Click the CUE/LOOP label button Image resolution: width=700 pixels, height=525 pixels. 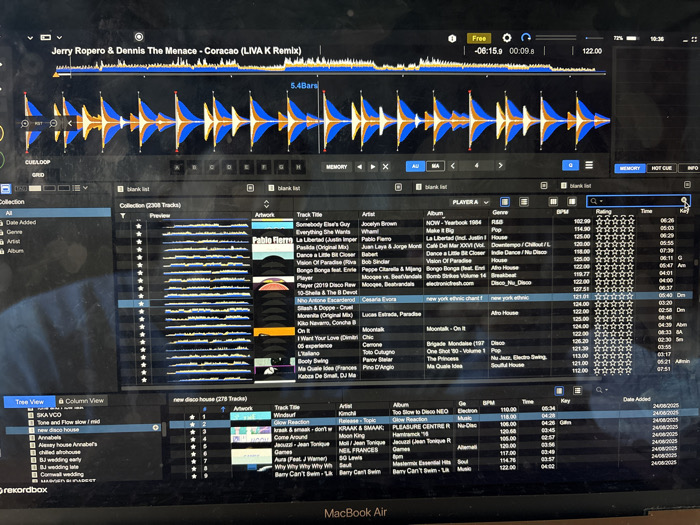tap(38, 162)
